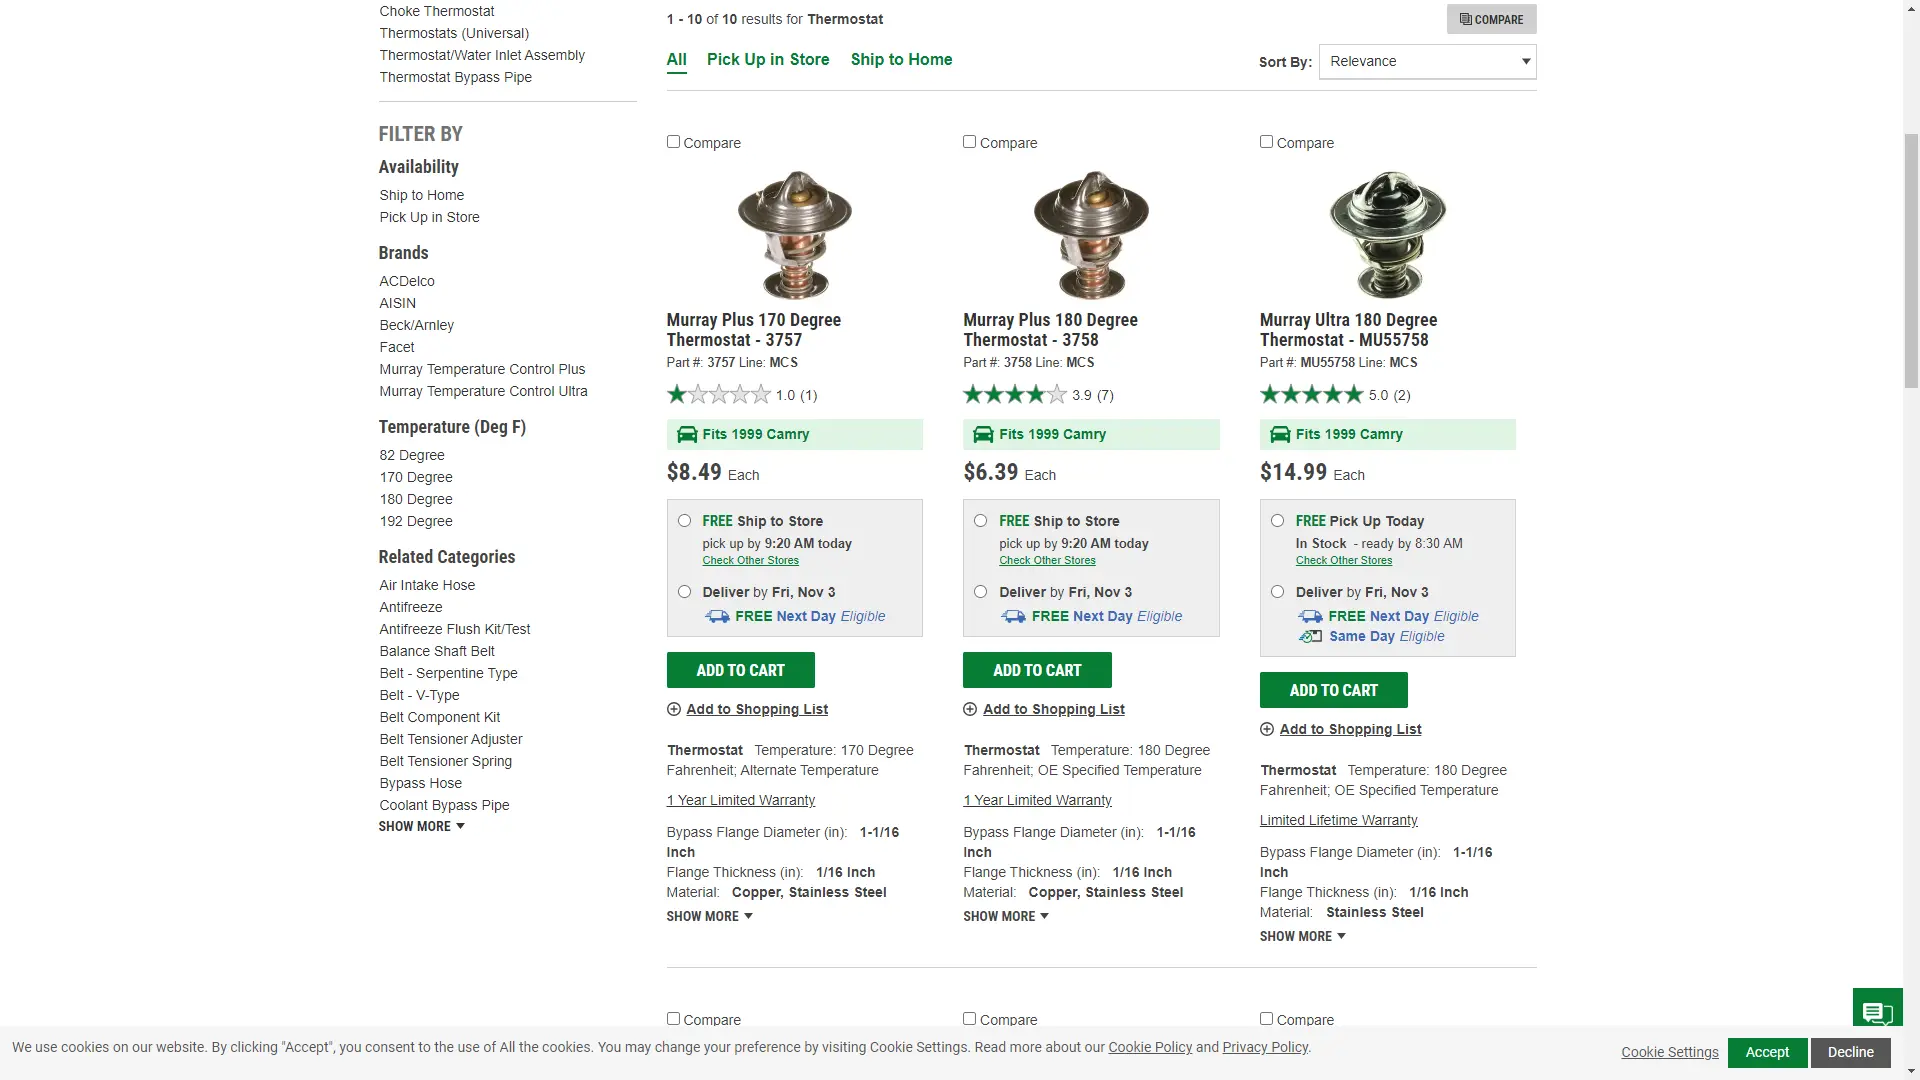Open the Sort By Relevance dropdown
The width and height of the screenshot is (1920, 1080).
tap(1427, 61)
